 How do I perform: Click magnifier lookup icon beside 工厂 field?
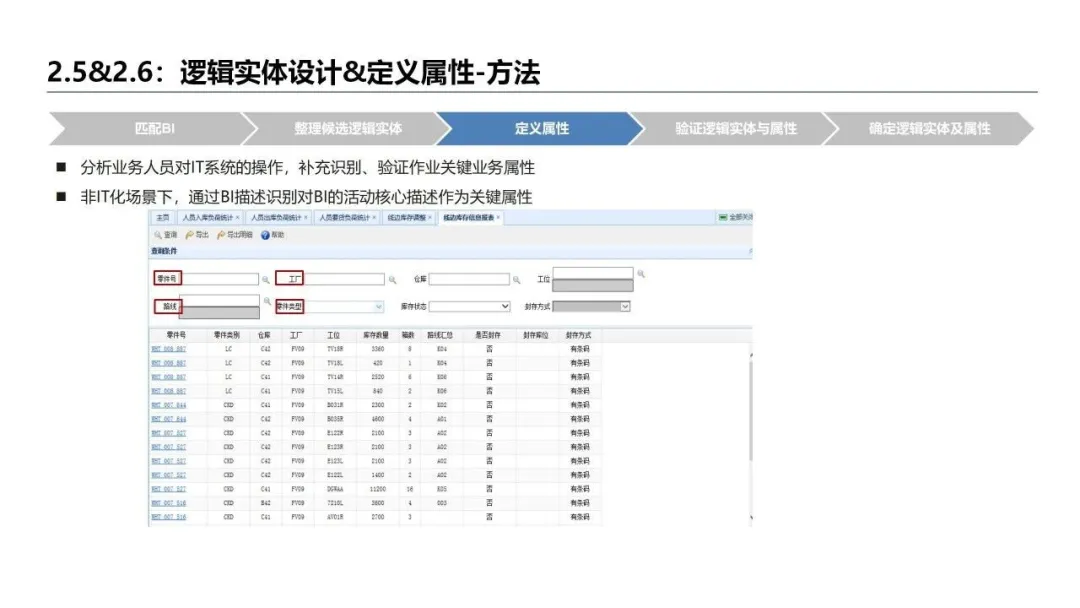point(392,280)
